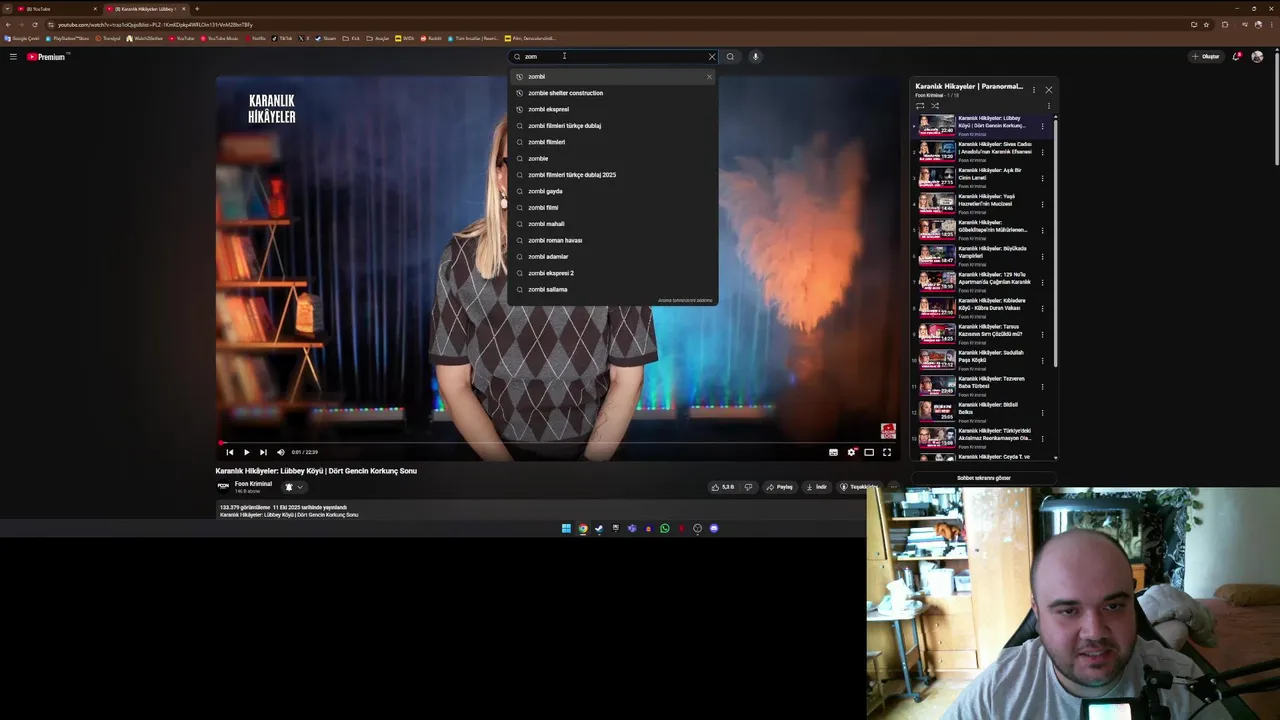Open Netflix bookmark
The height and width of the screenshot is (720, 1280).
pyautogui.click(x=255, y=38)
